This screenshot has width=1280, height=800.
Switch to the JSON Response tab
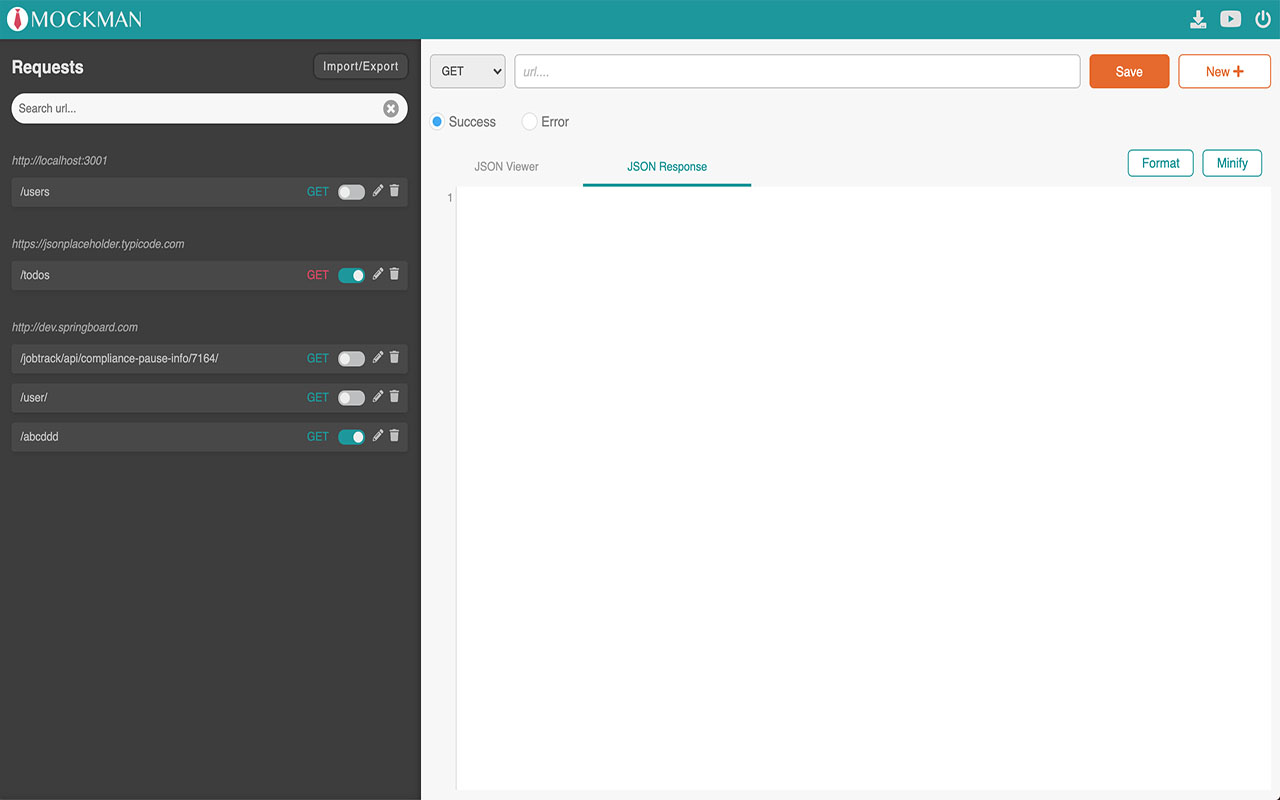667,167
